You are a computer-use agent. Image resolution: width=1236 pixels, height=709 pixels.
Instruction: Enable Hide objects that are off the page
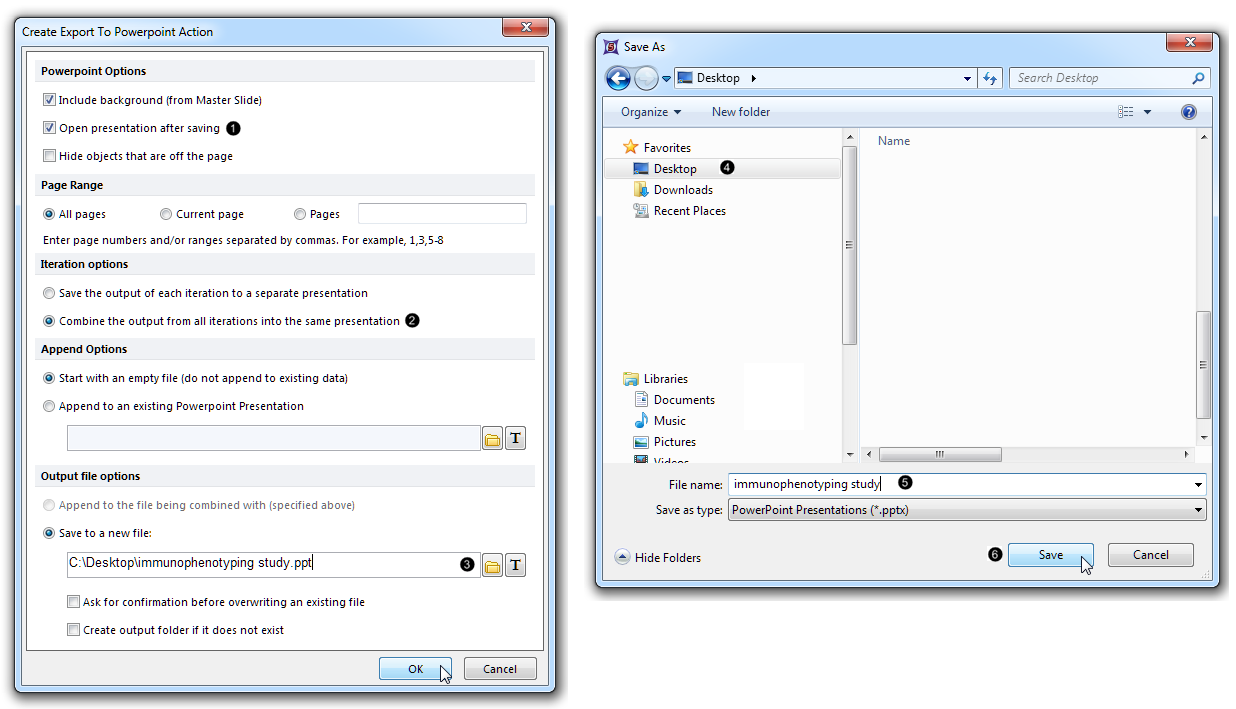point(50,156)
